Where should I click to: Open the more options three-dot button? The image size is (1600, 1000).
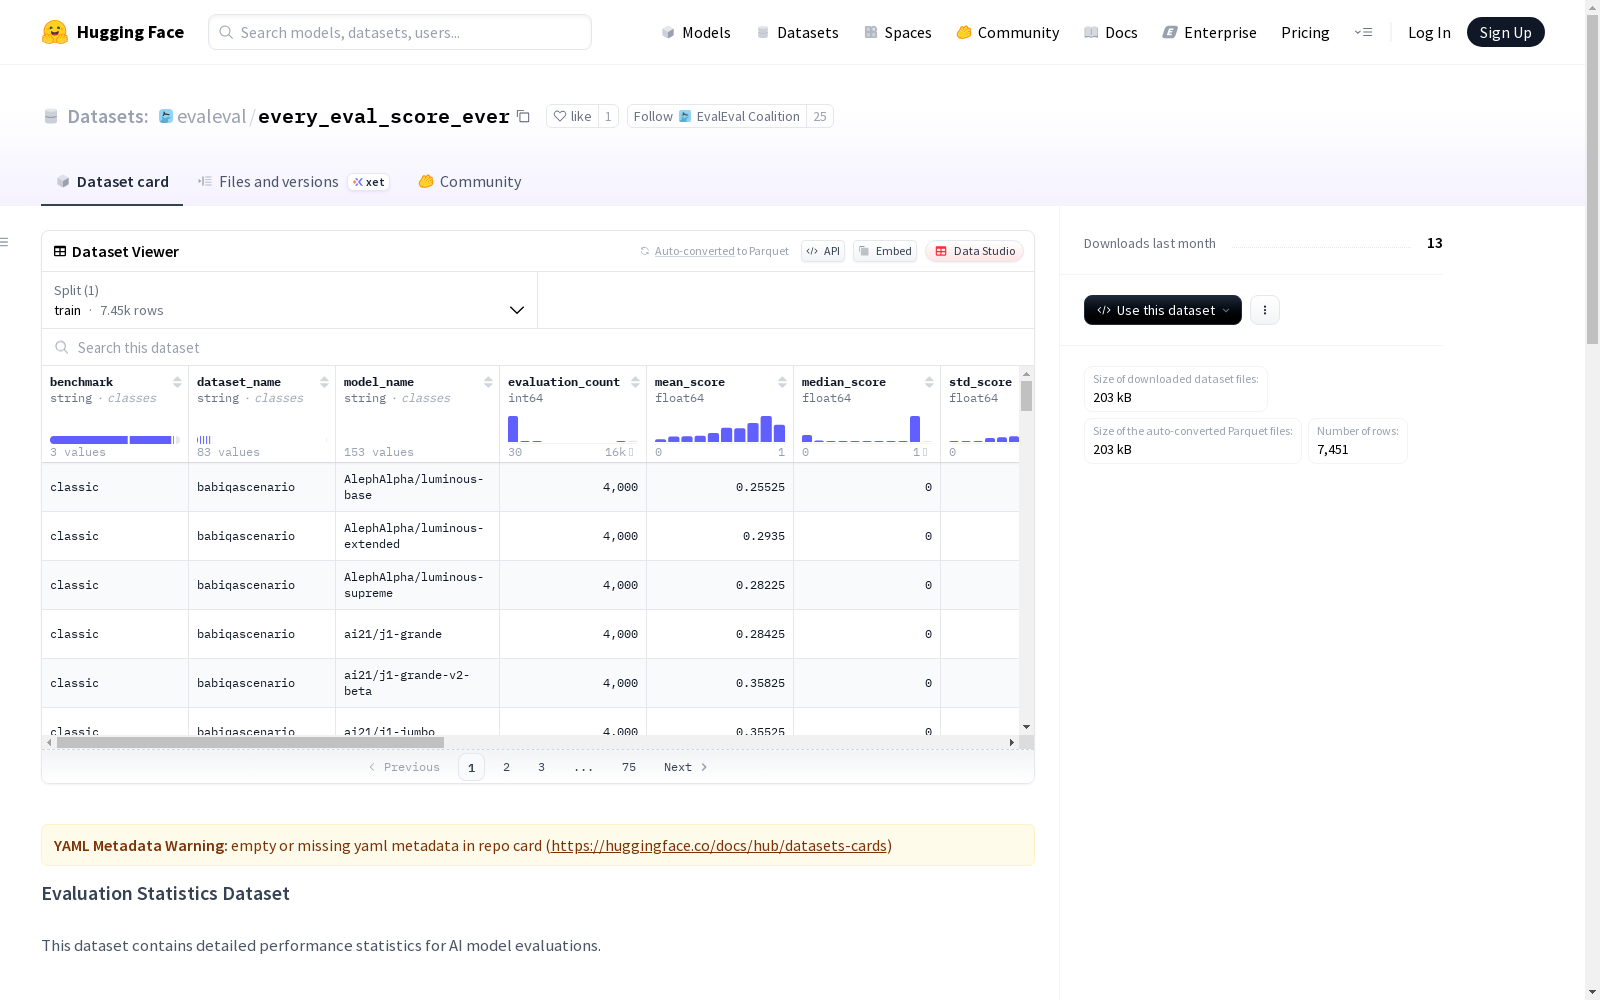pos(1265,310)
